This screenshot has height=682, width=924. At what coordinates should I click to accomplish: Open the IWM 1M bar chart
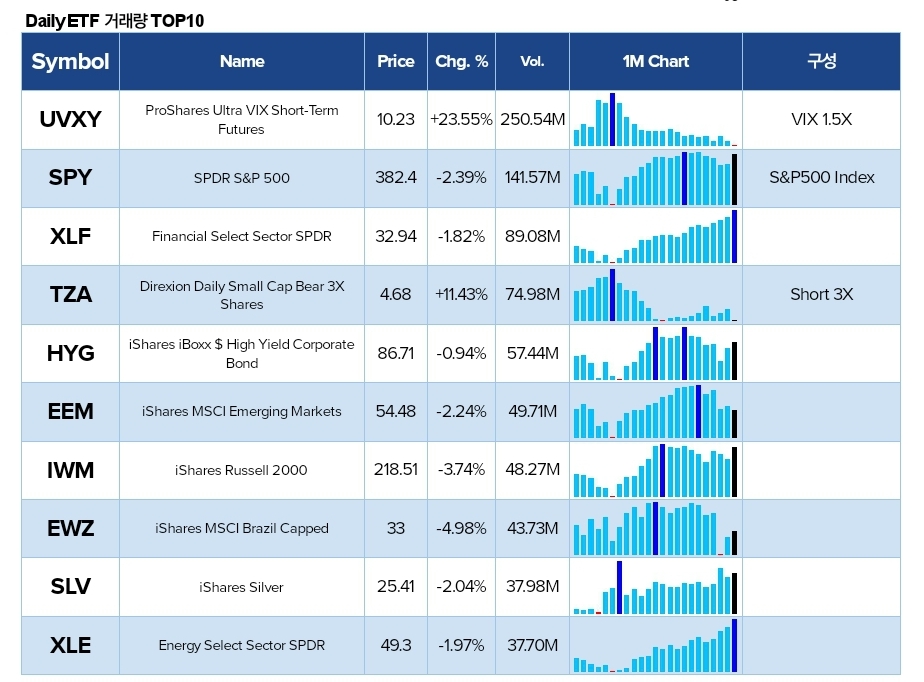point(655,470)
